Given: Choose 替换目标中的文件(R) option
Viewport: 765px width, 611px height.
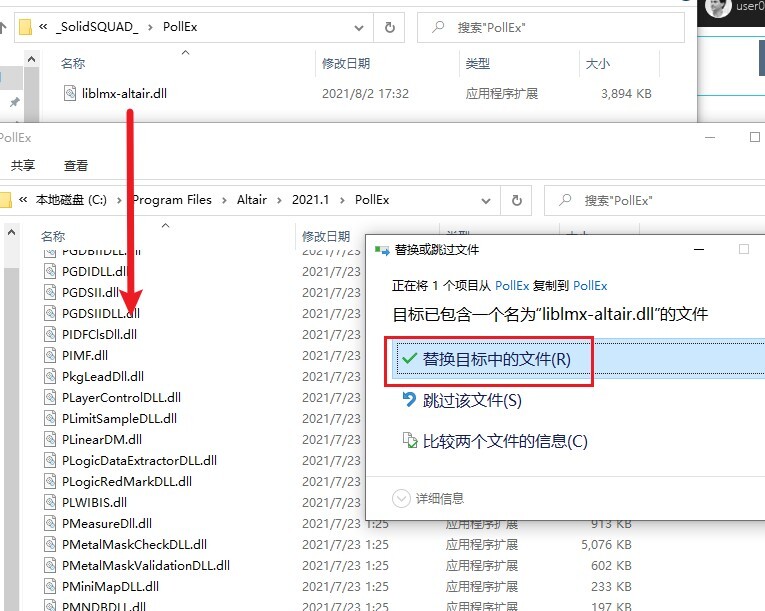Looking at the screenshot, I should tap(495, 359).
